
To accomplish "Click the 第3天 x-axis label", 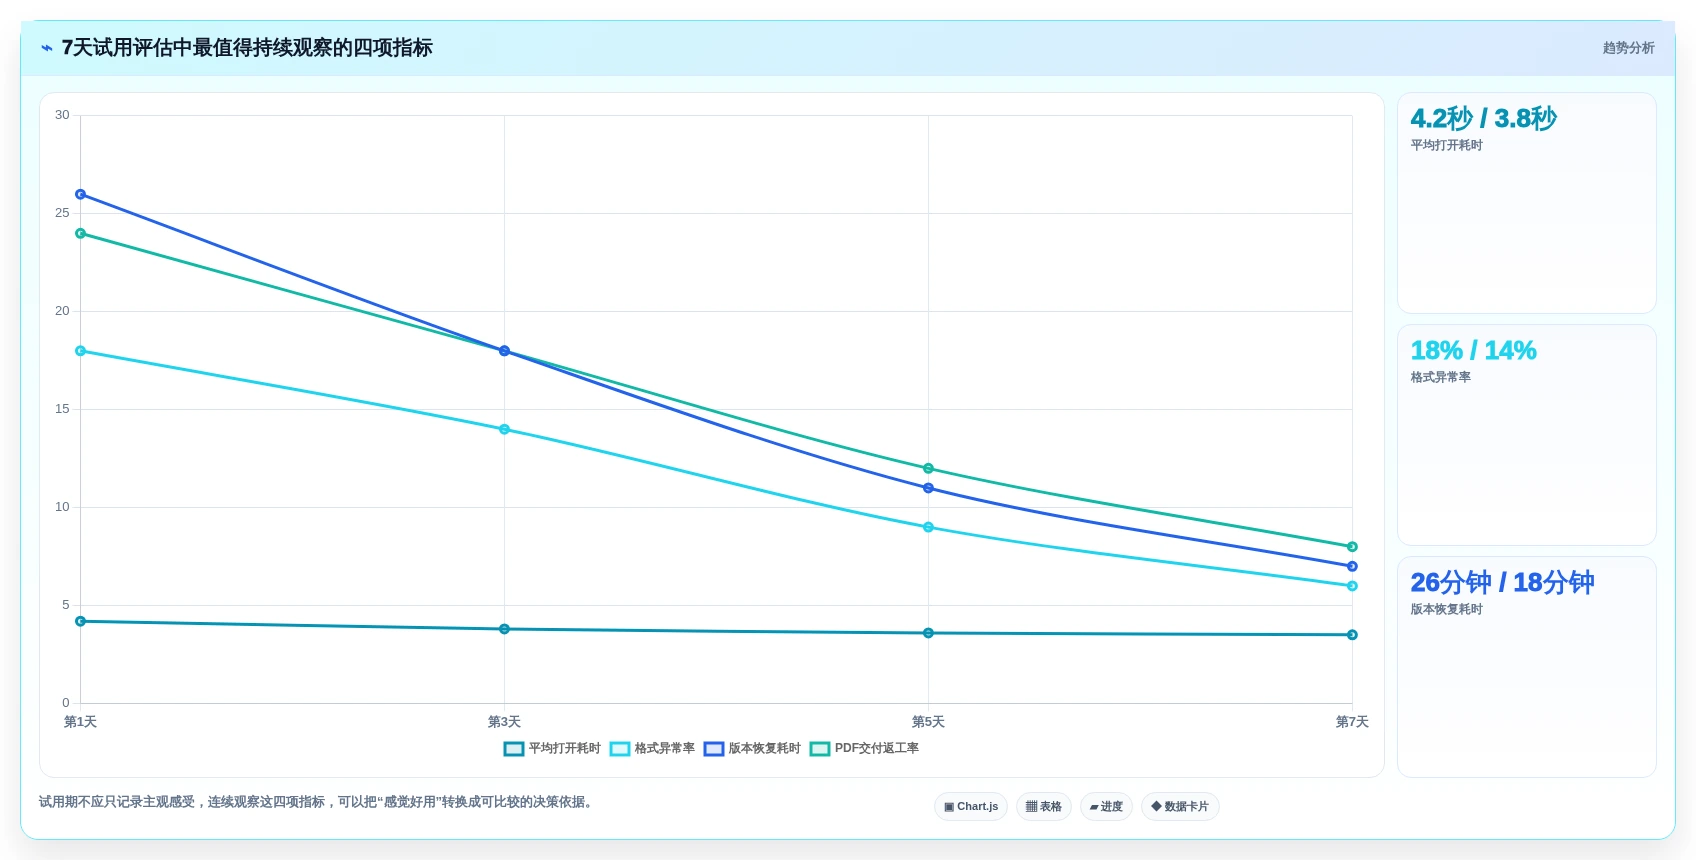I will point(504,722).
